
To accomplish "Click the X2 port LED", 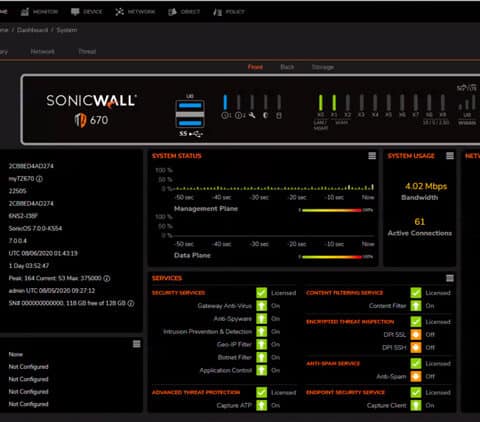I will click(x=348, y=102).
